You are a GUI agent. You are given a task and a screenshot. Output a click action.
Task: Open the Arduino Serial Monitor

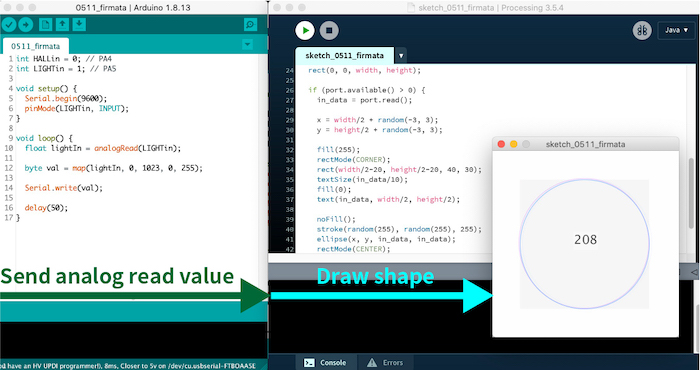(250, 25)
